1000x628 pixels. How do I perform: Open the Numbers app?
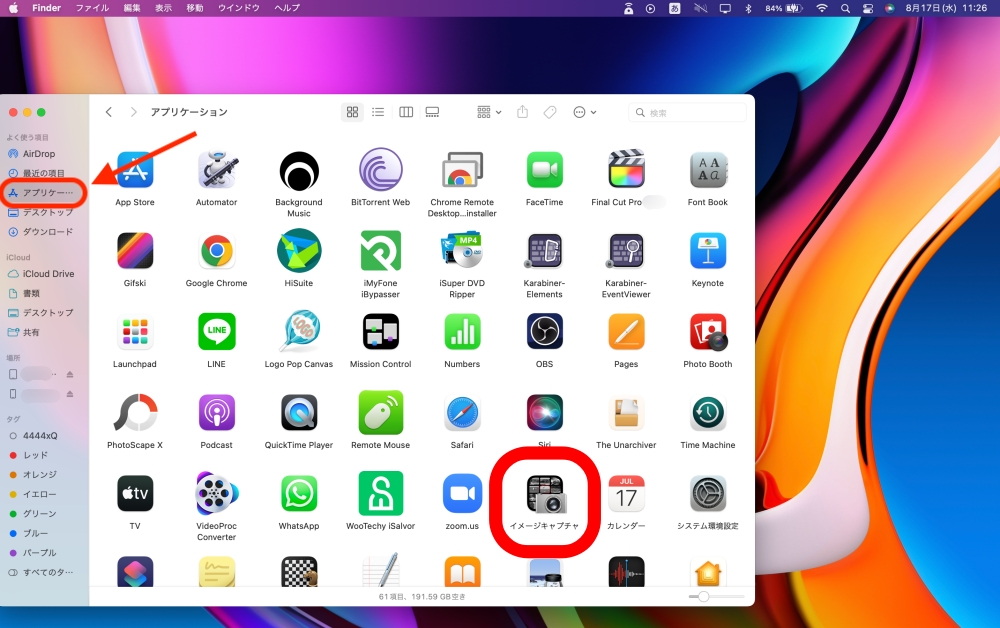pos(462,332)
